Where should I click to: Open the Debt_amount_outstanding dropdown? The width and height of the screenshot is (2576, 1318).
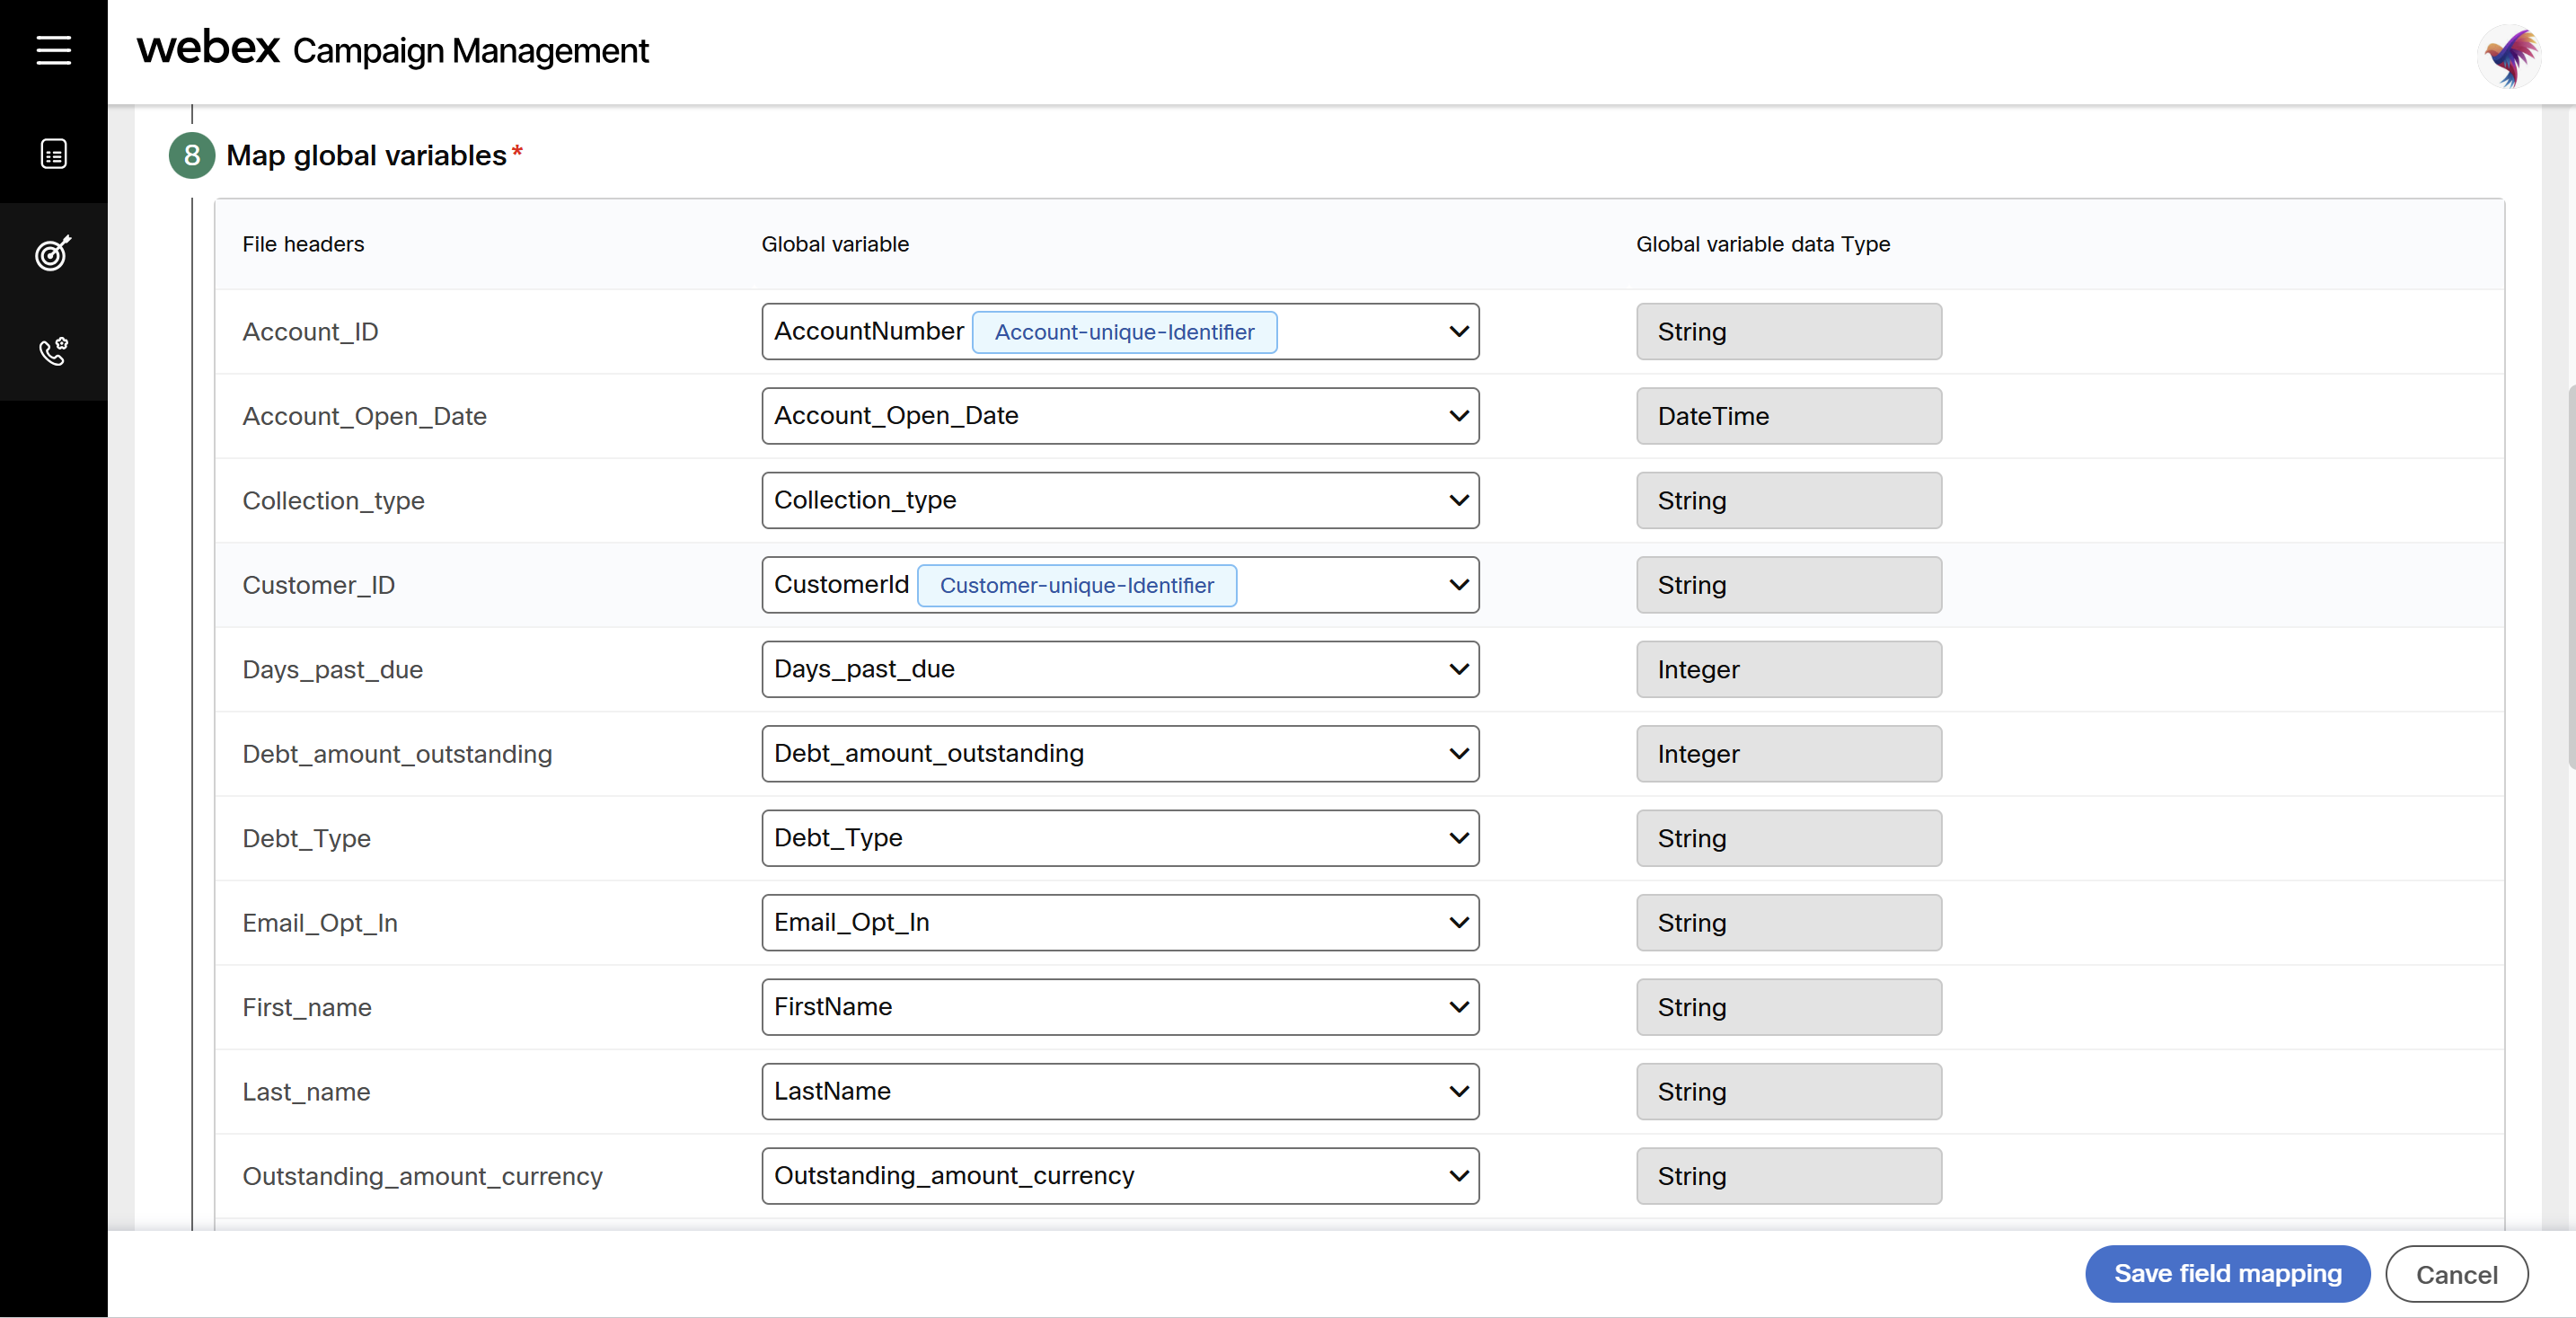tap(1119, 754)
